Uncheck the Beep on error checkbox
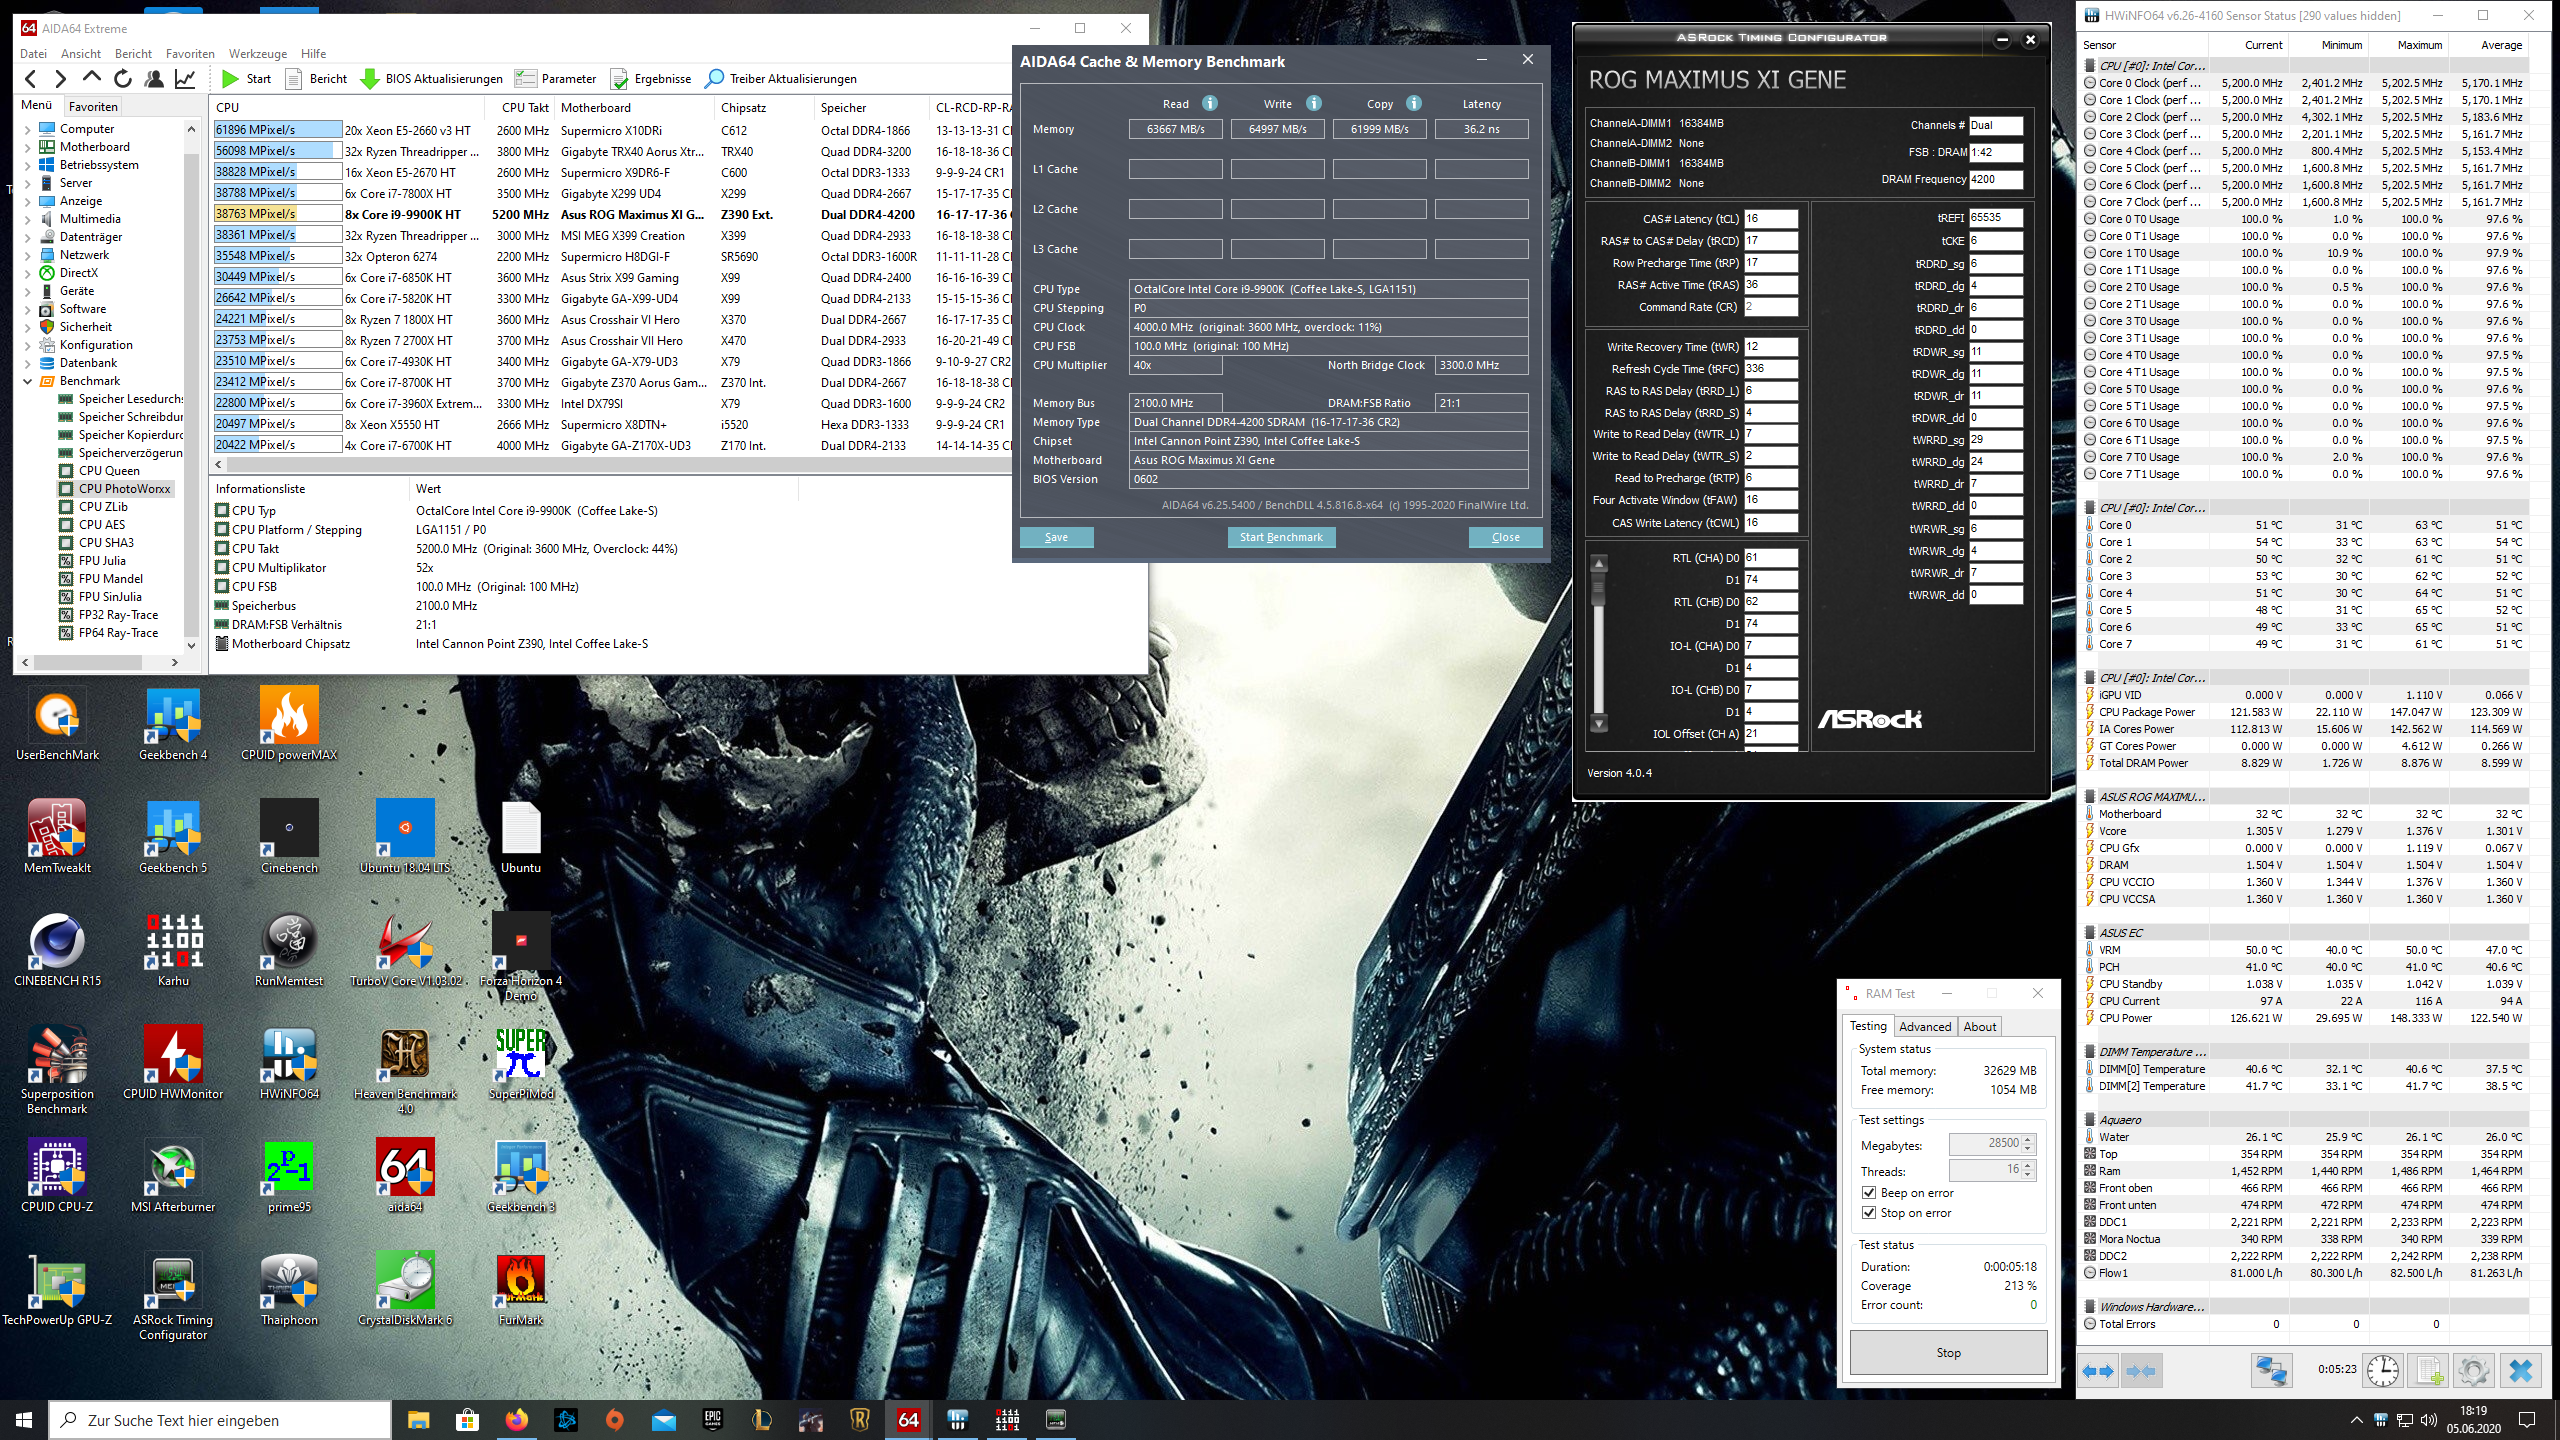The image size is (2560, 1440). pos(1869,1193)
